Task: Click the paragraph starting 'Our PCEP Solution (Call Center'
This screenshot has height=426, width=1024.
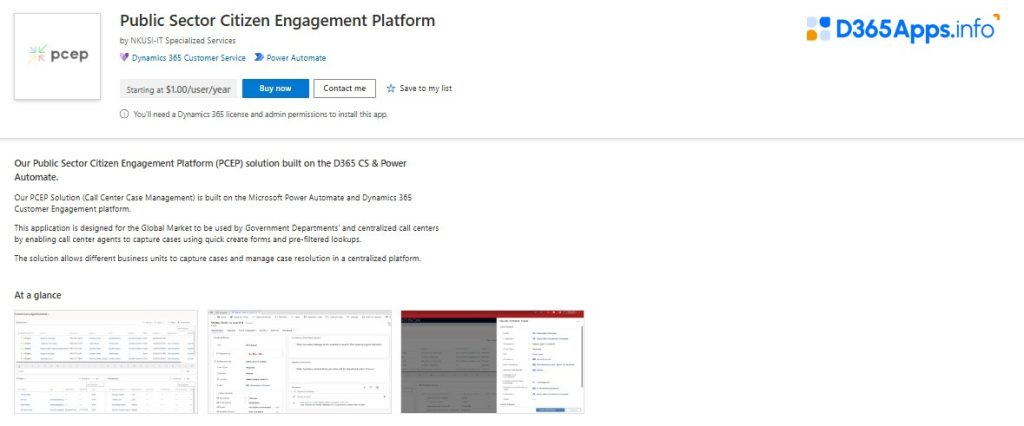Action: tap(213, 203)
